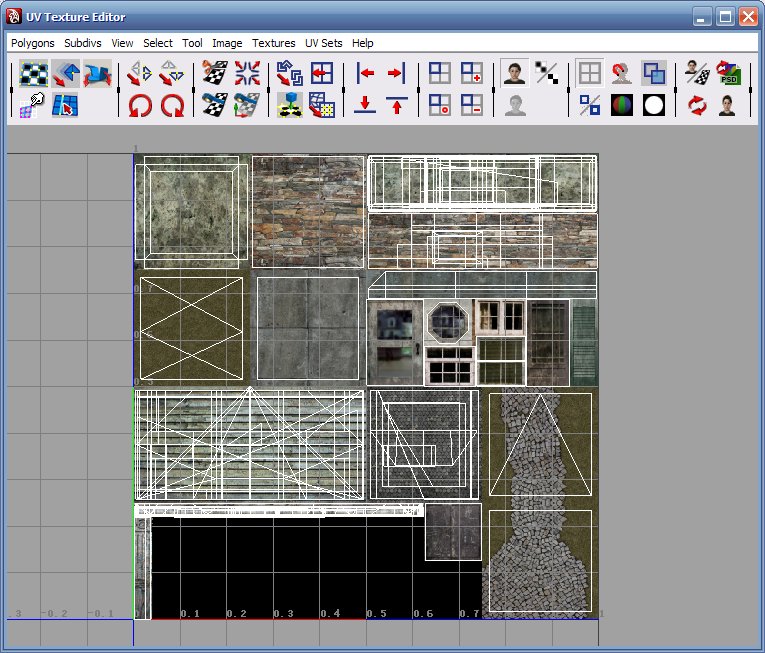Image resolution: width=765 pixels, height=653 pixels.
Task: Open the Image menu
Action: pos(227,43)
